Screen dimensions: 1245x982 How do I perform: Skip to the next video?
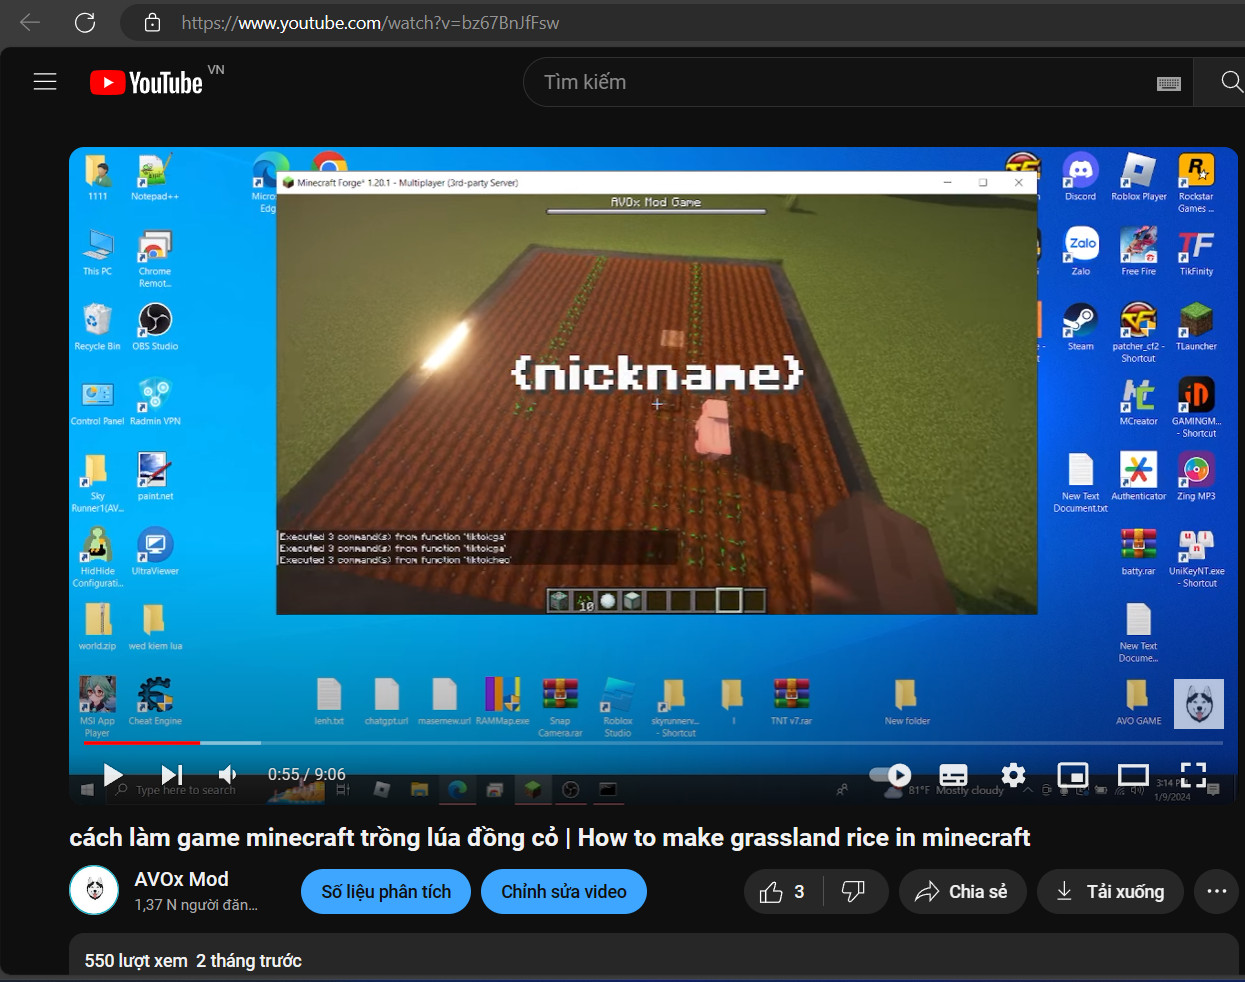pos(172,774)
